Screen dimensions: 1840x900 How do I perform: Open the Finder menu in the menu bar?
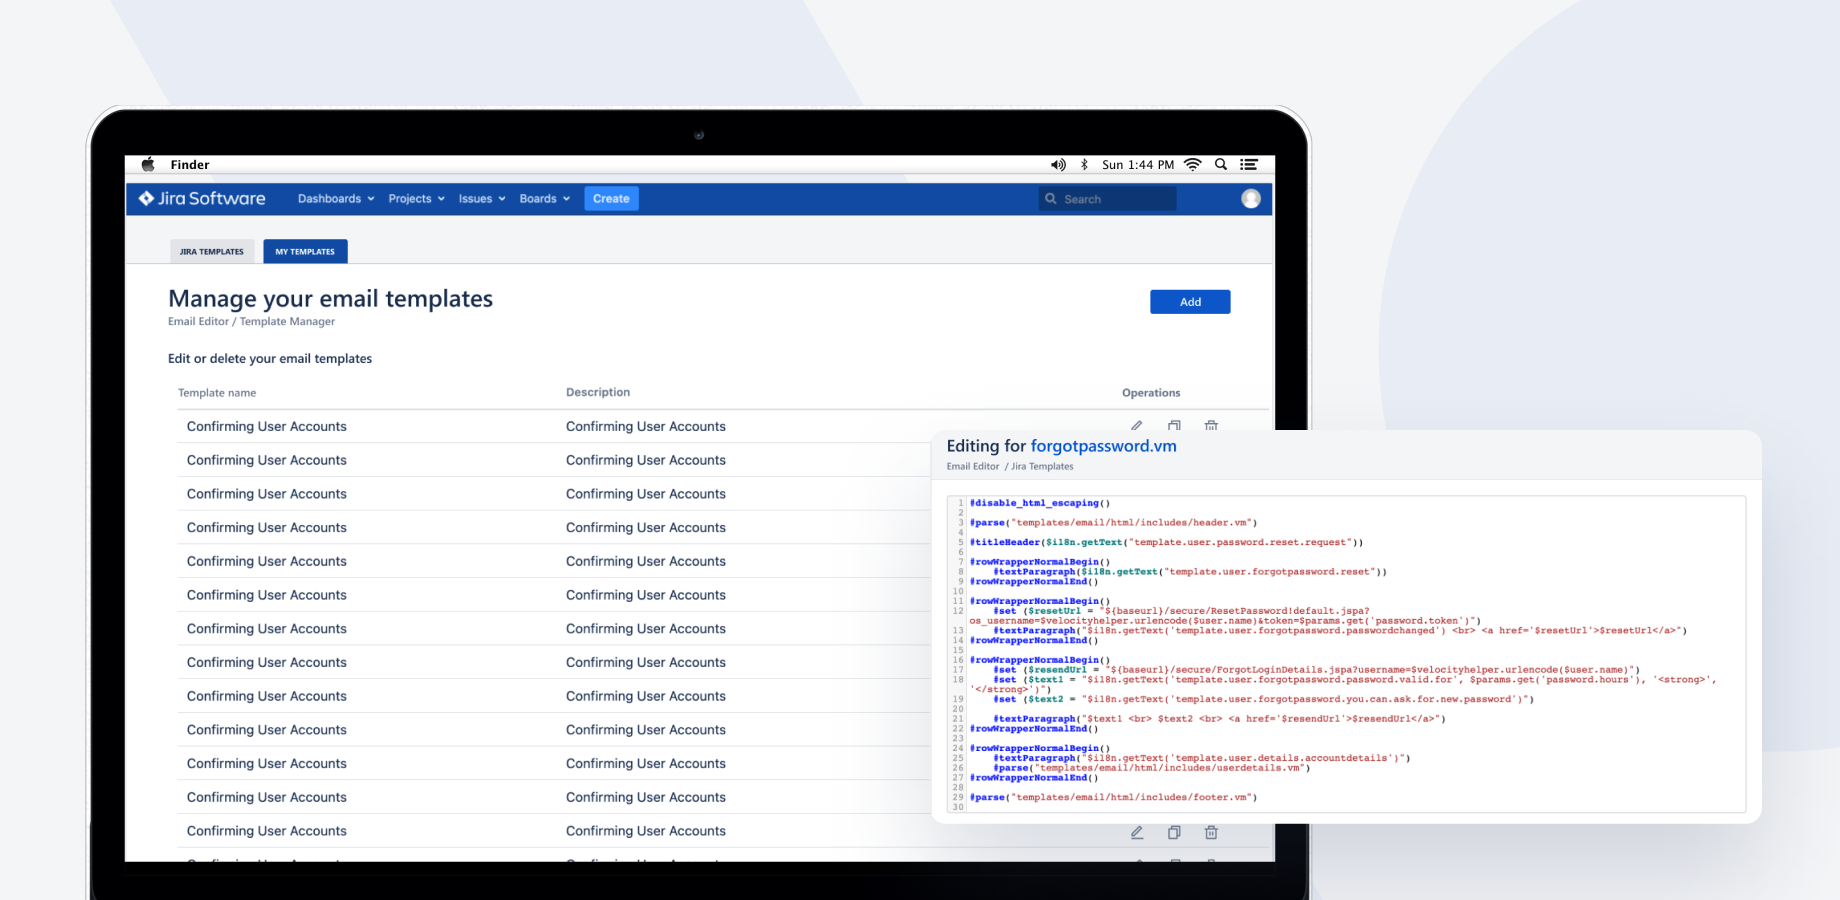click(x=190, y=164)
